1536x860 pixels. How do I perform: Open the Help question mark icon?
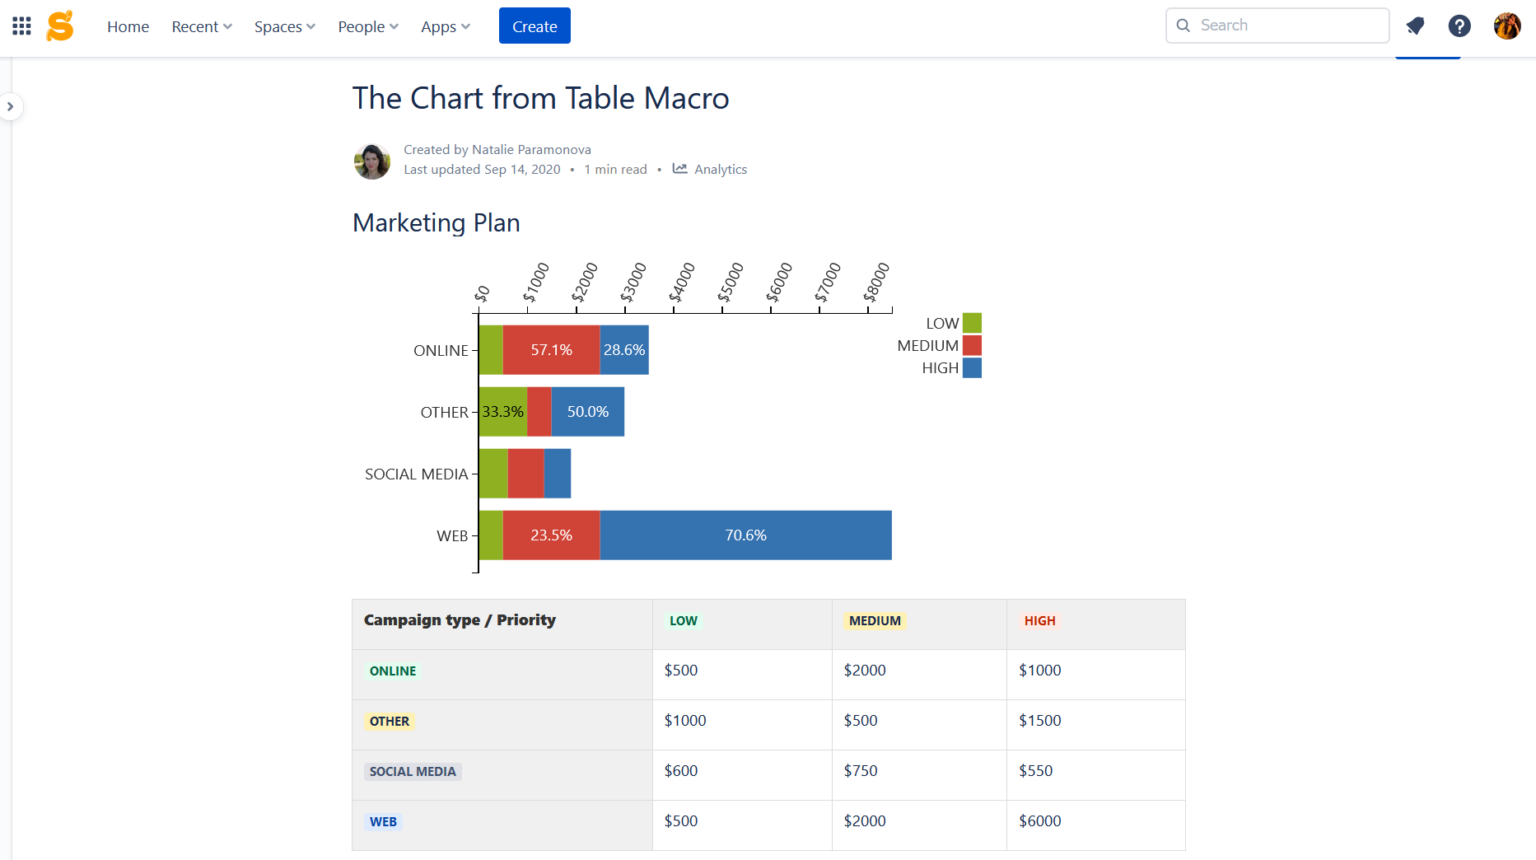tap(1459, 26)
